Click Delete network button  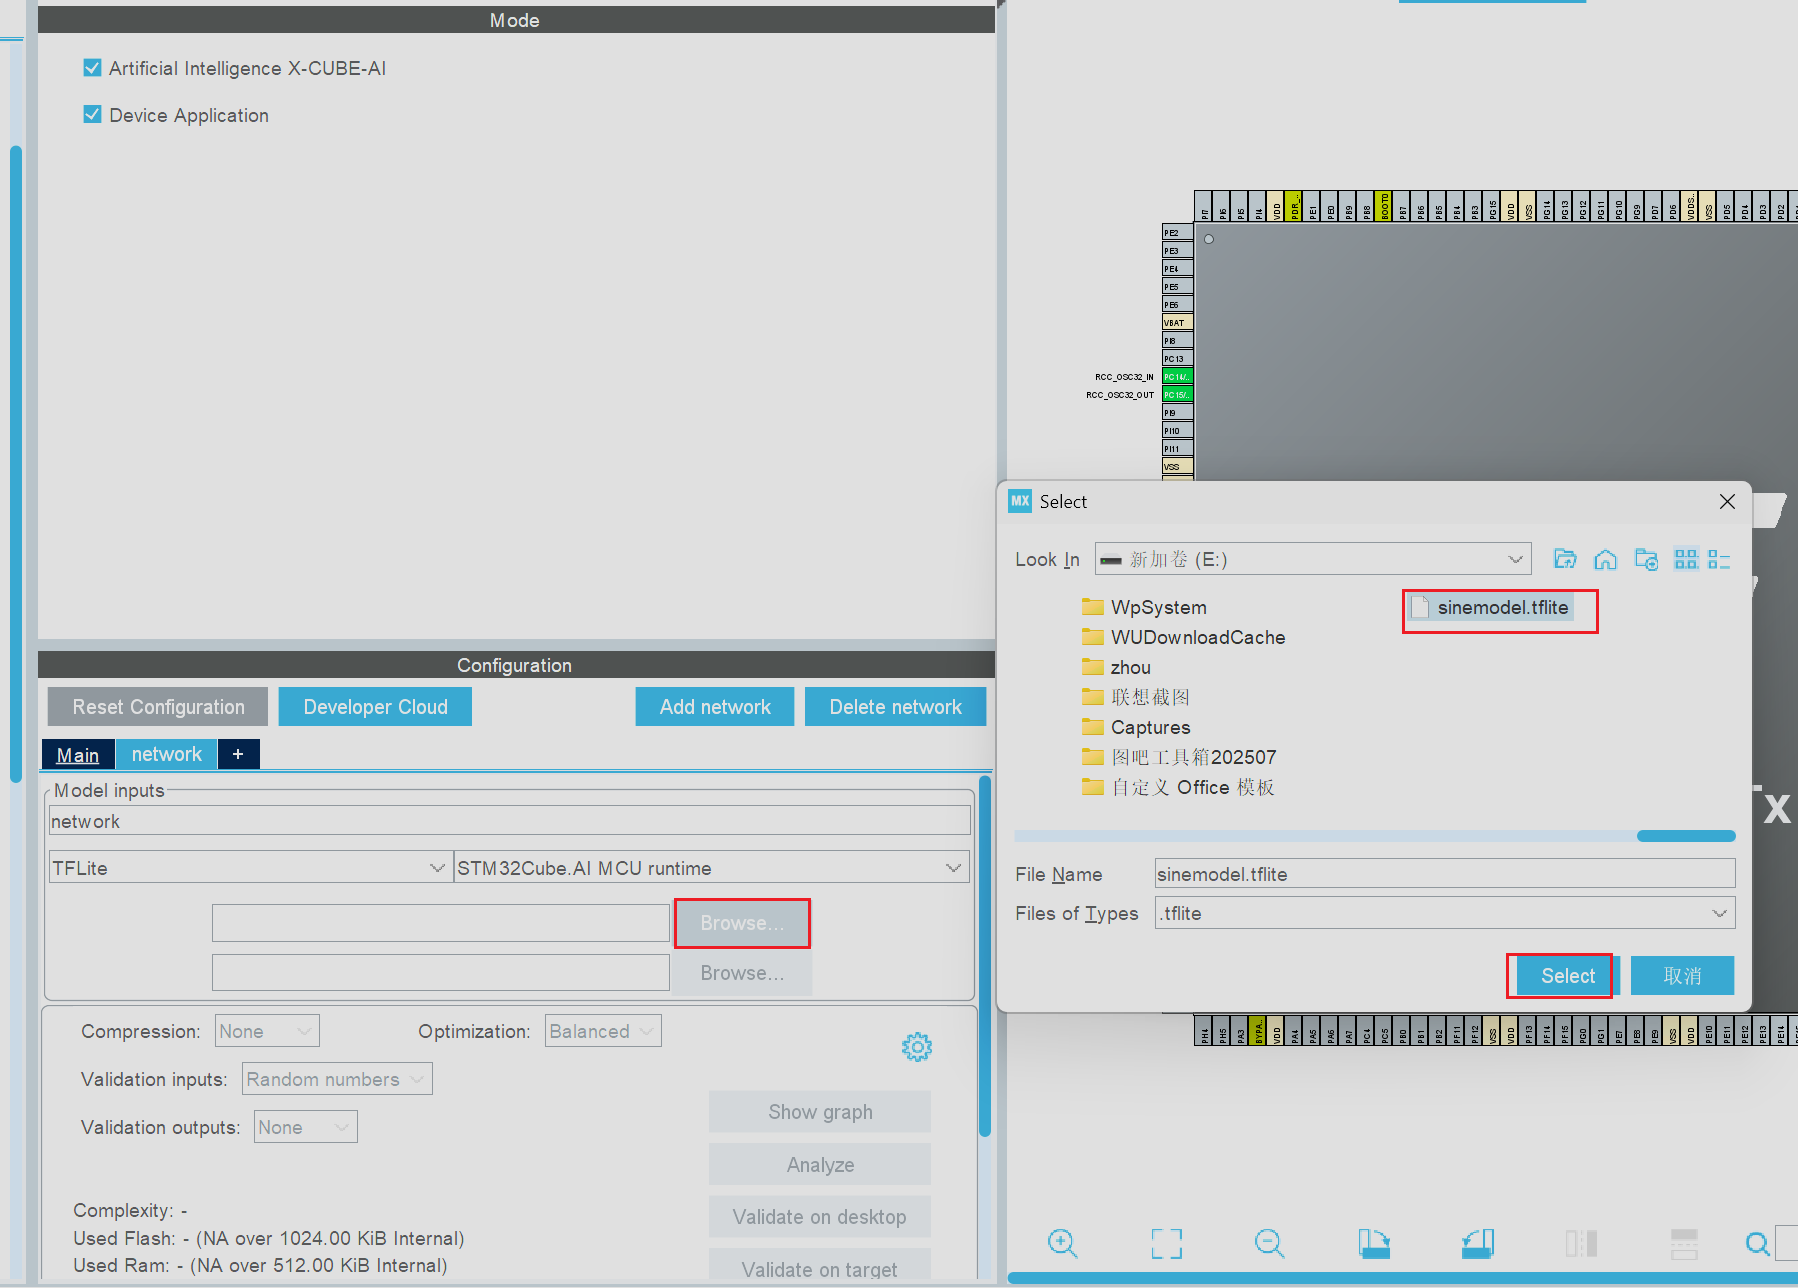point(895,707)
